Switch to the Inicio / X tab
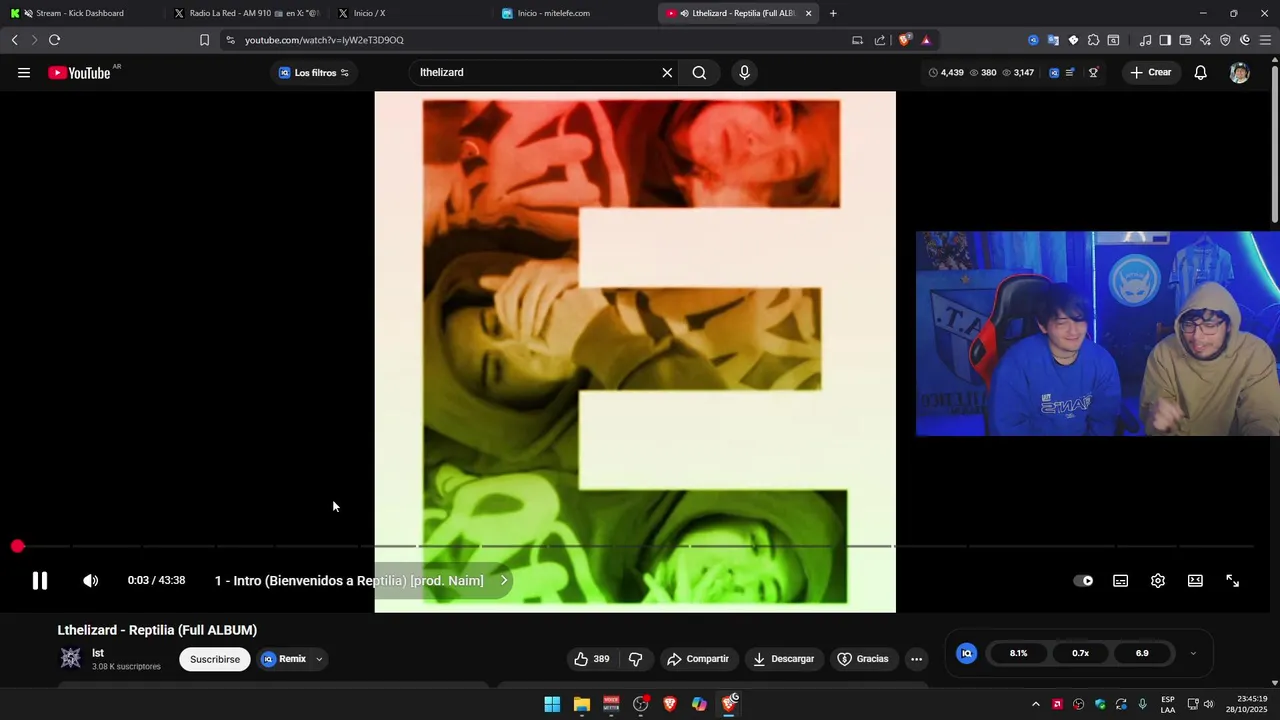Viewport: 1280px width, 720px height. coord(409,13)
